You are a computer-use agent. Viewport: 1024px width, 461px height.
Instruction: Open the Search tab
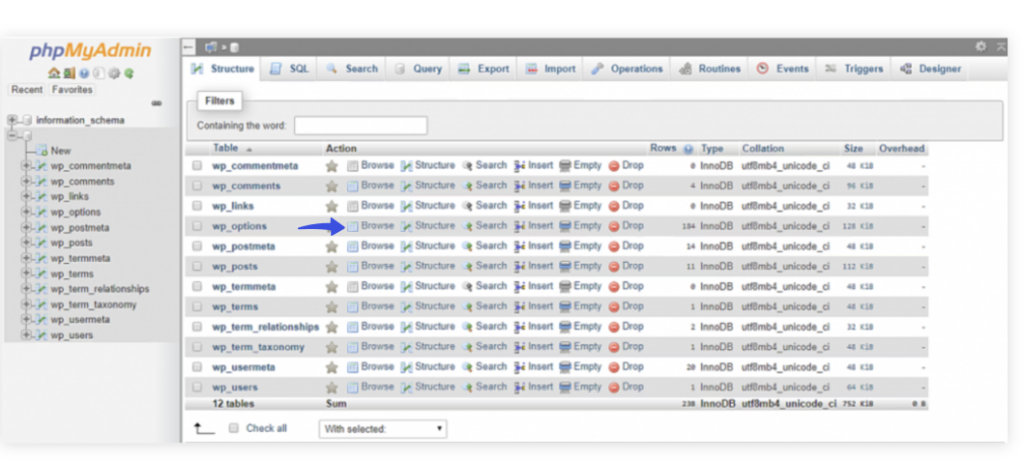(351, 69)
